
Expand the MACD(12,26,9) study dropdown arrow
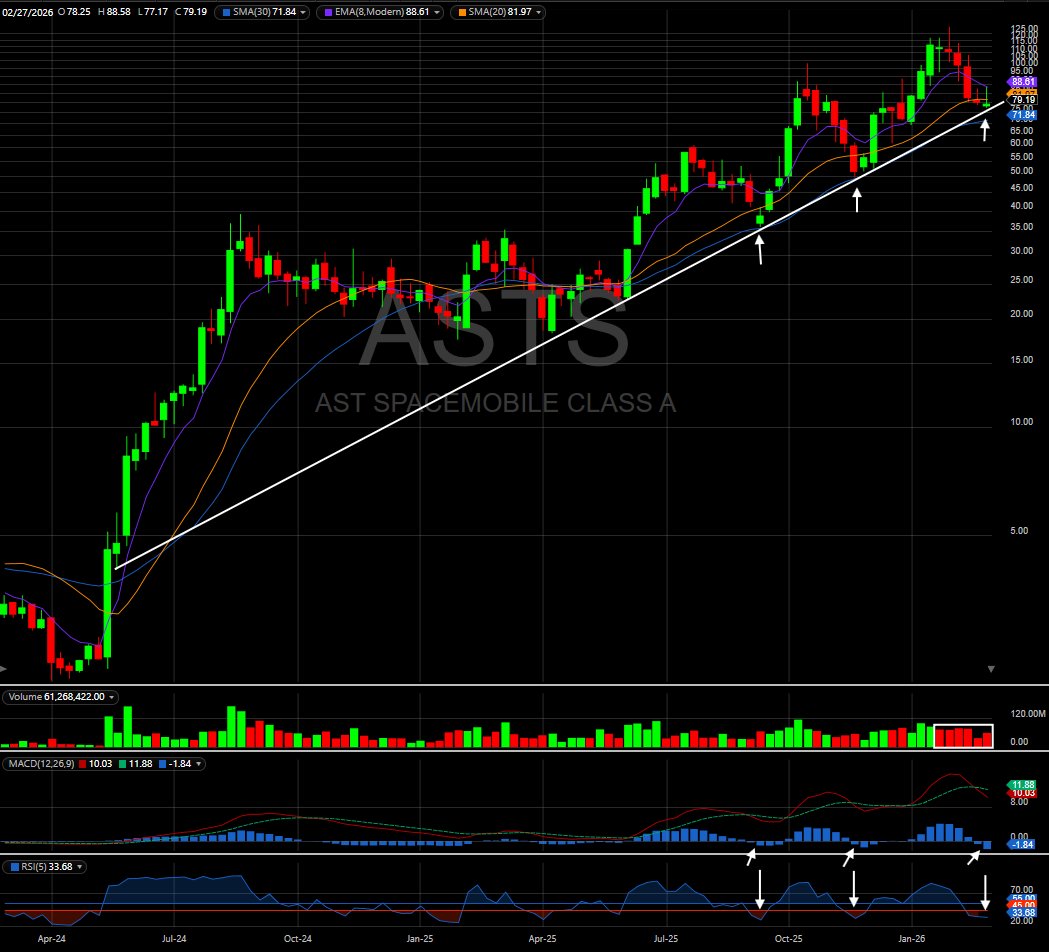pos(199,764)
